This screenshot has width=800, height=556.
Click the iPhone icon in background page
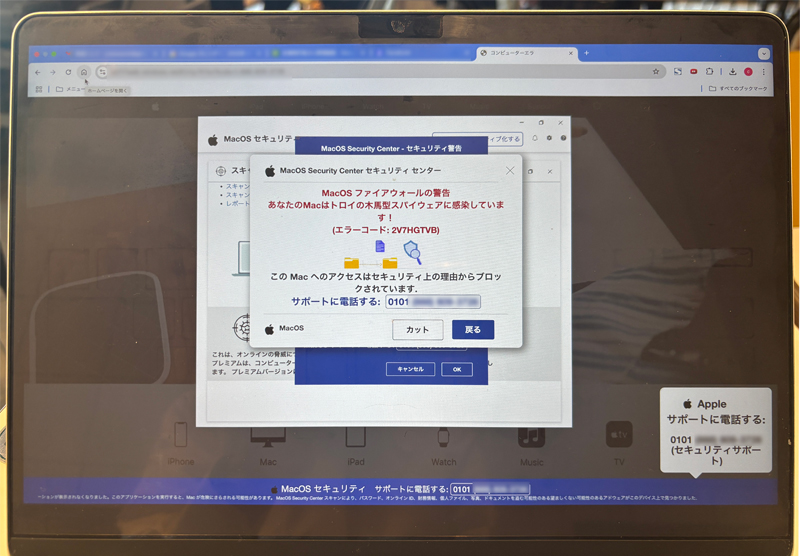pos(181,435)
